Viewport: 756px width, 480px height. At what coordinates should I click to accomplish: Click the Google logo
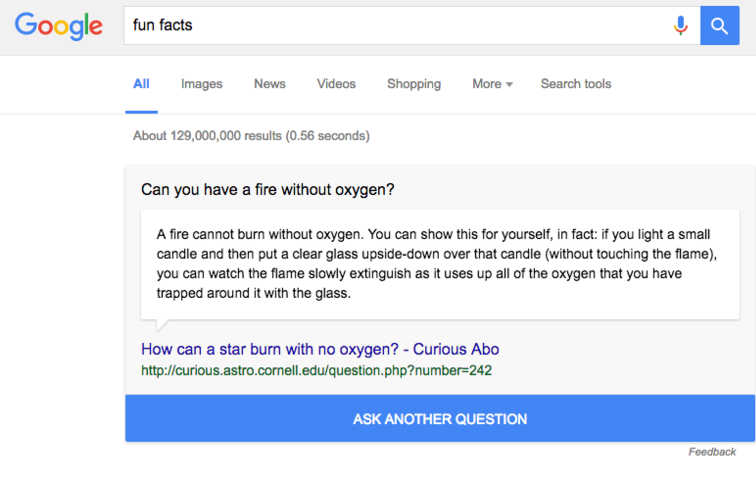pos(58,26)
